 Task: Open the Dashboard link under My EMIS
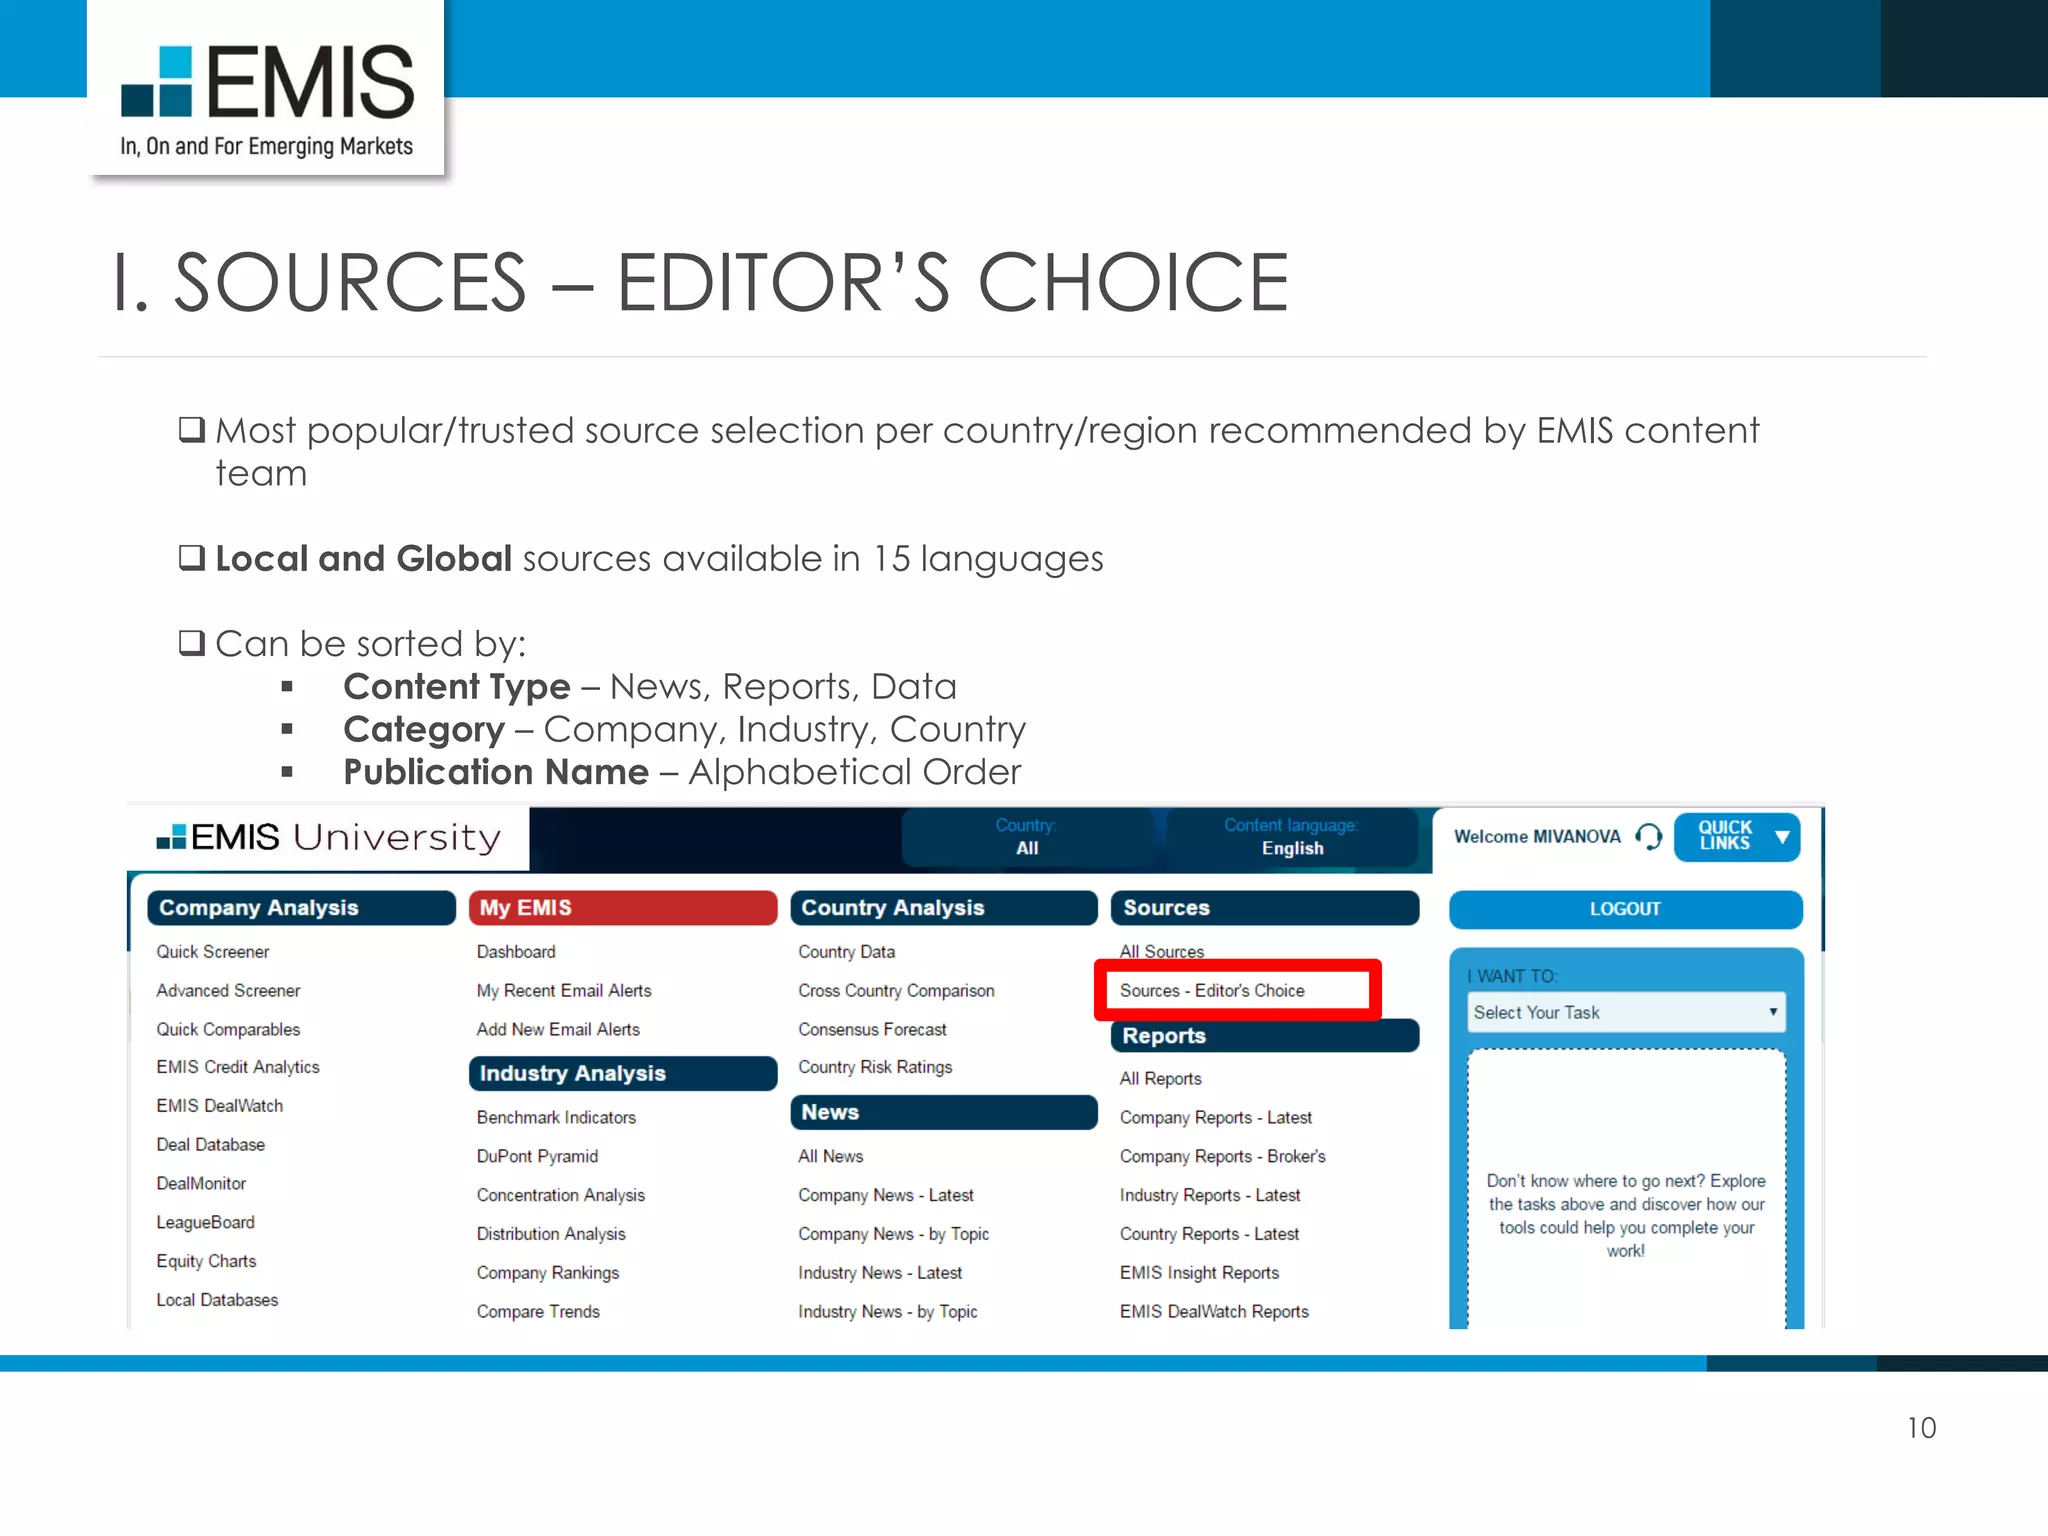(x=516, y=952)
